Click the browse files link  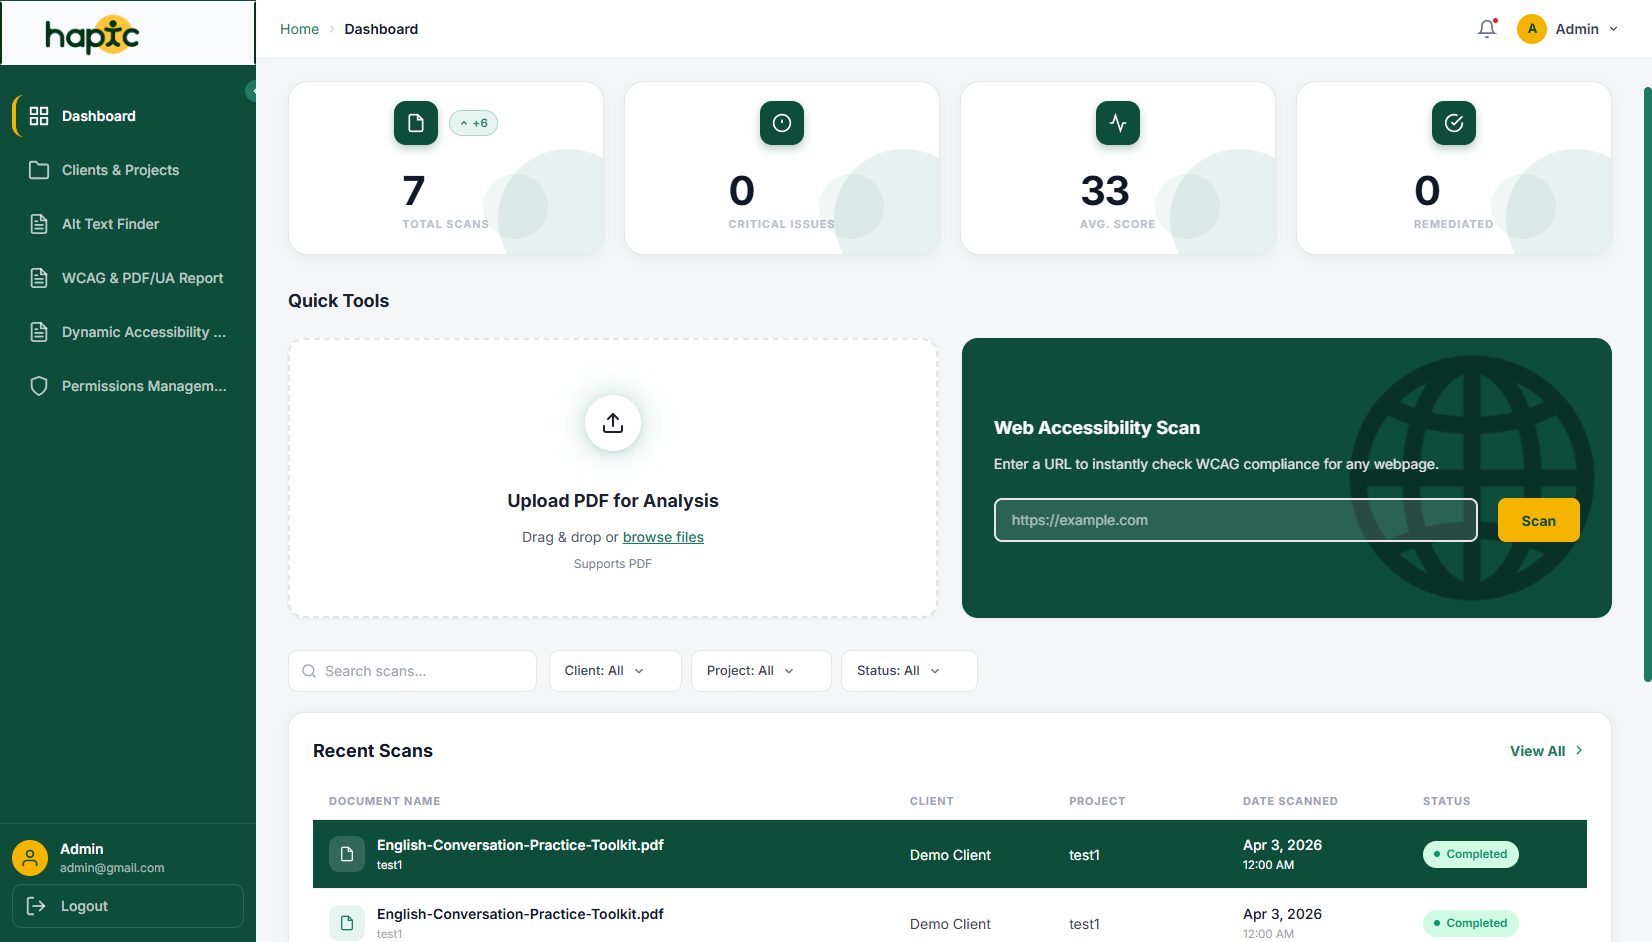pyautogui.click(x=663, y=537)
